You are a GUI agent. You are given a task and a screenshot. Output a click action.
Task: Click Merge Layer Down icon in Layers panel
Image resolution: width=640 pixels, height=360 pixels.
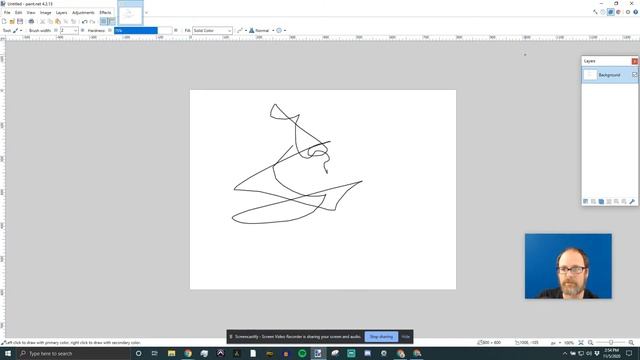coord(609,202)
